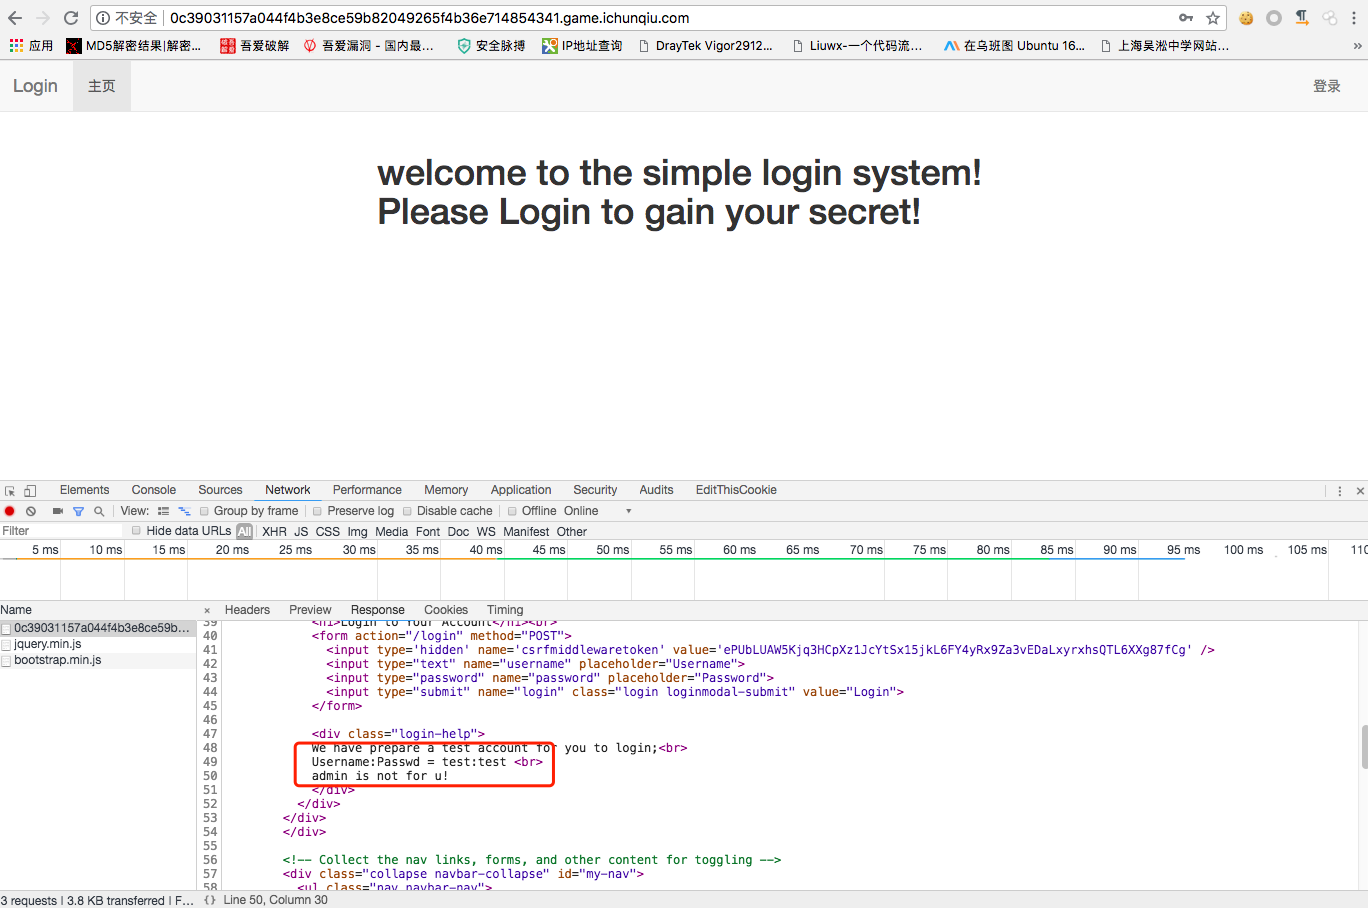This screenshot has width=1368, height=908.
Task: Switch to large request rows view
Action: point(163,511)
